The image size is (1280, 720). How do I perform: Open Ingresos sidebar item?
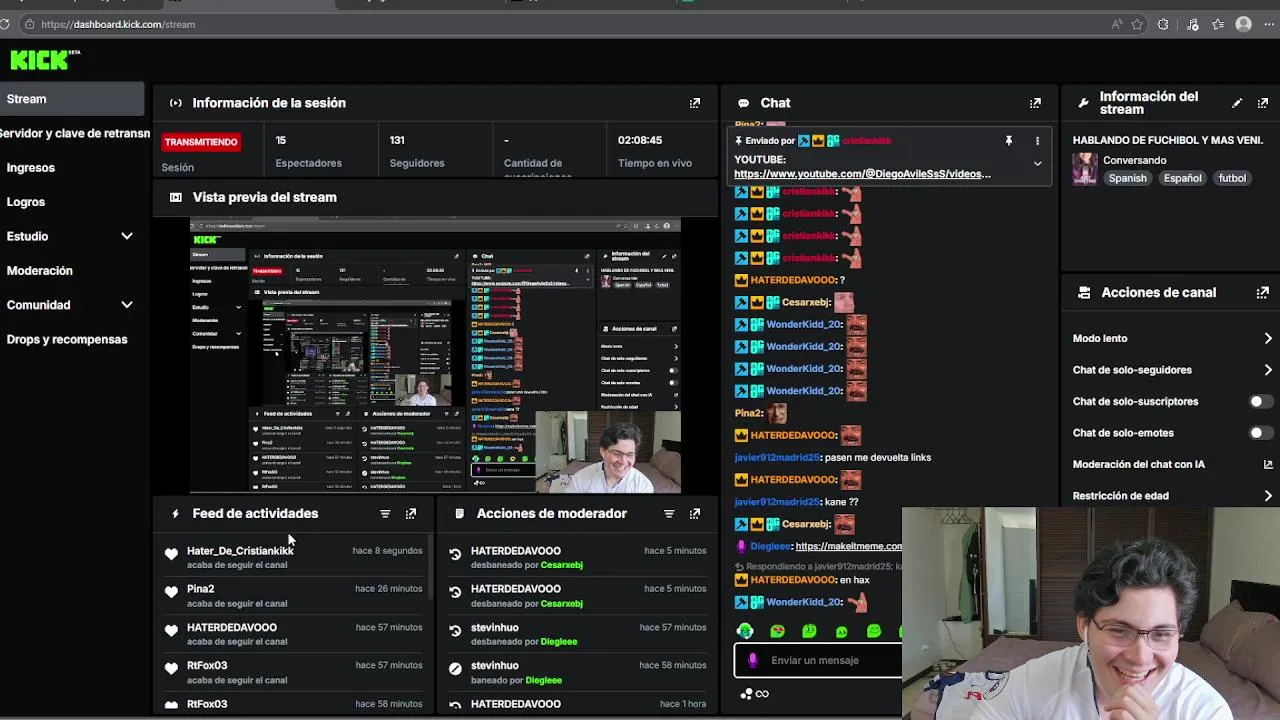click(x=30, y=168)
